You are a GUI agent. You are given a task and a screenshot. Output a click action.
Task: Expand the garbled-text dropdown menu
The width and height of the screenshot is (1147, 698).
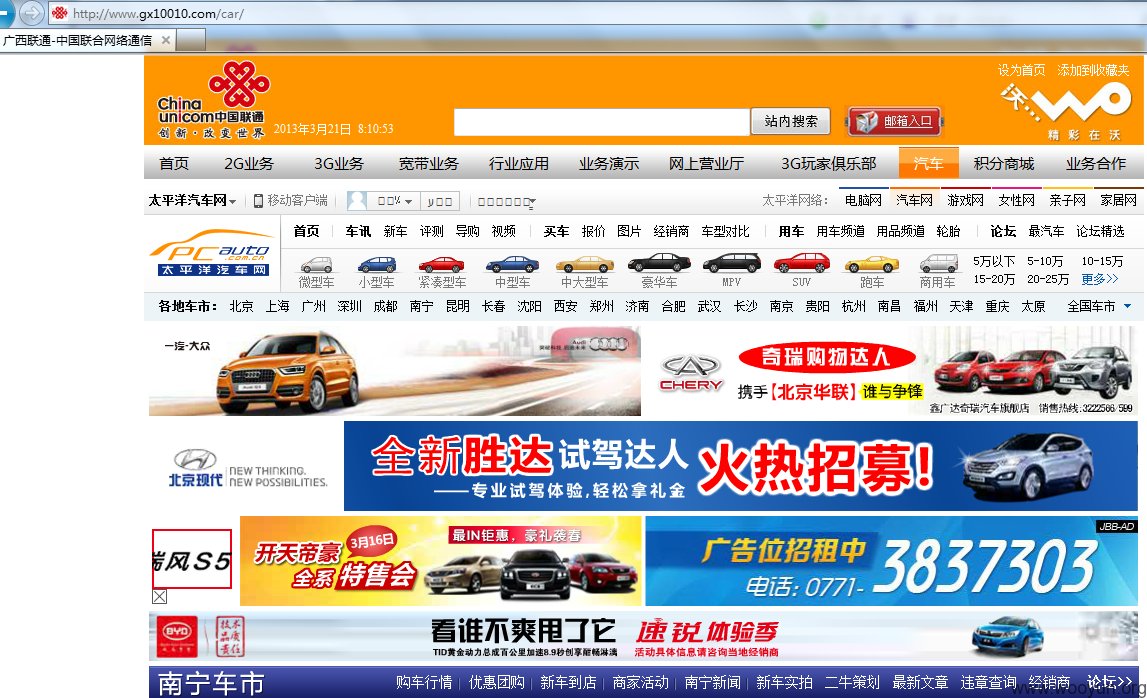click(507, 201)
